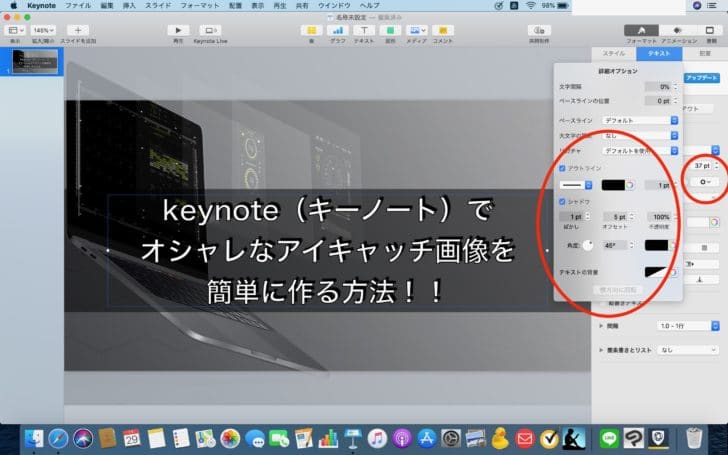Image resolution: width=728 pixels, height=455 pixels.
Task: Open the メディア media menu
Action: [x=416, y=30]
